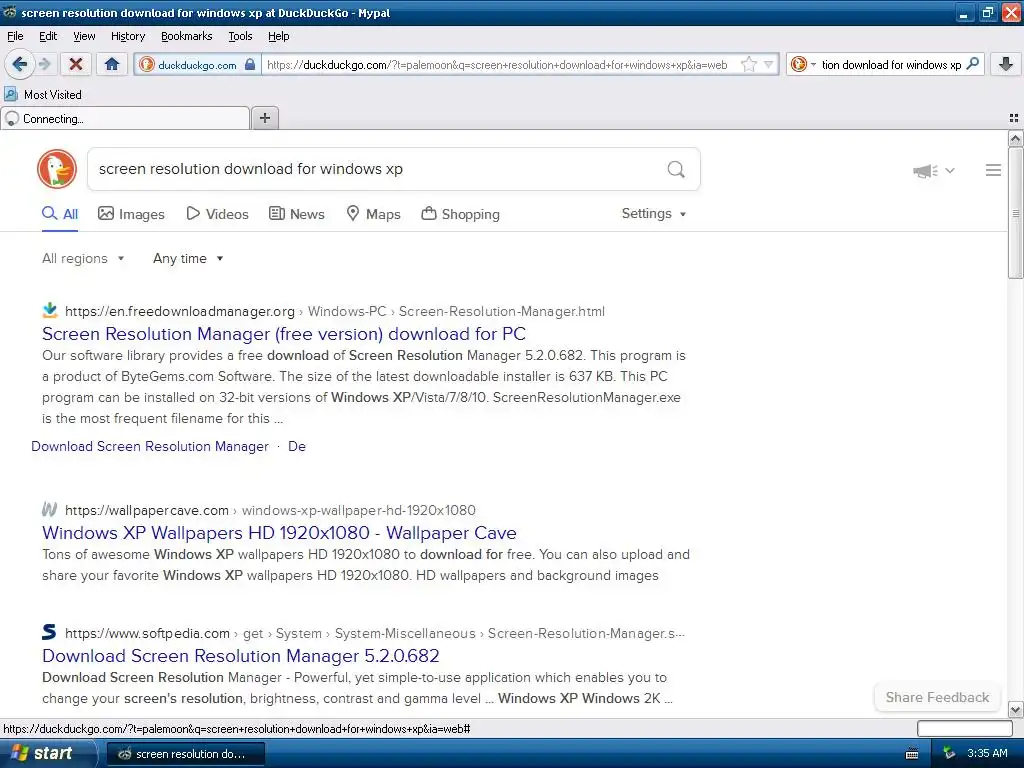Click the magnifier inside DuckDuckGo search box
The image size is (1024, 768).
[x=676, y=170]
